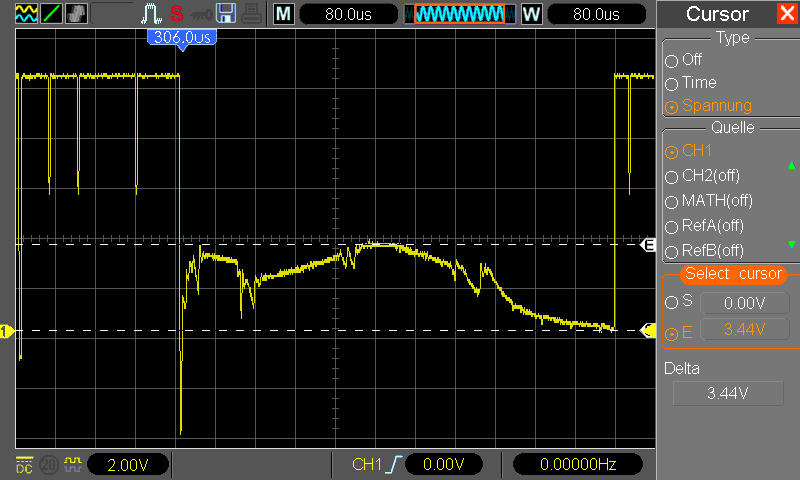
Task: Click the sine wave display icon
Action: tap(26, 14)
